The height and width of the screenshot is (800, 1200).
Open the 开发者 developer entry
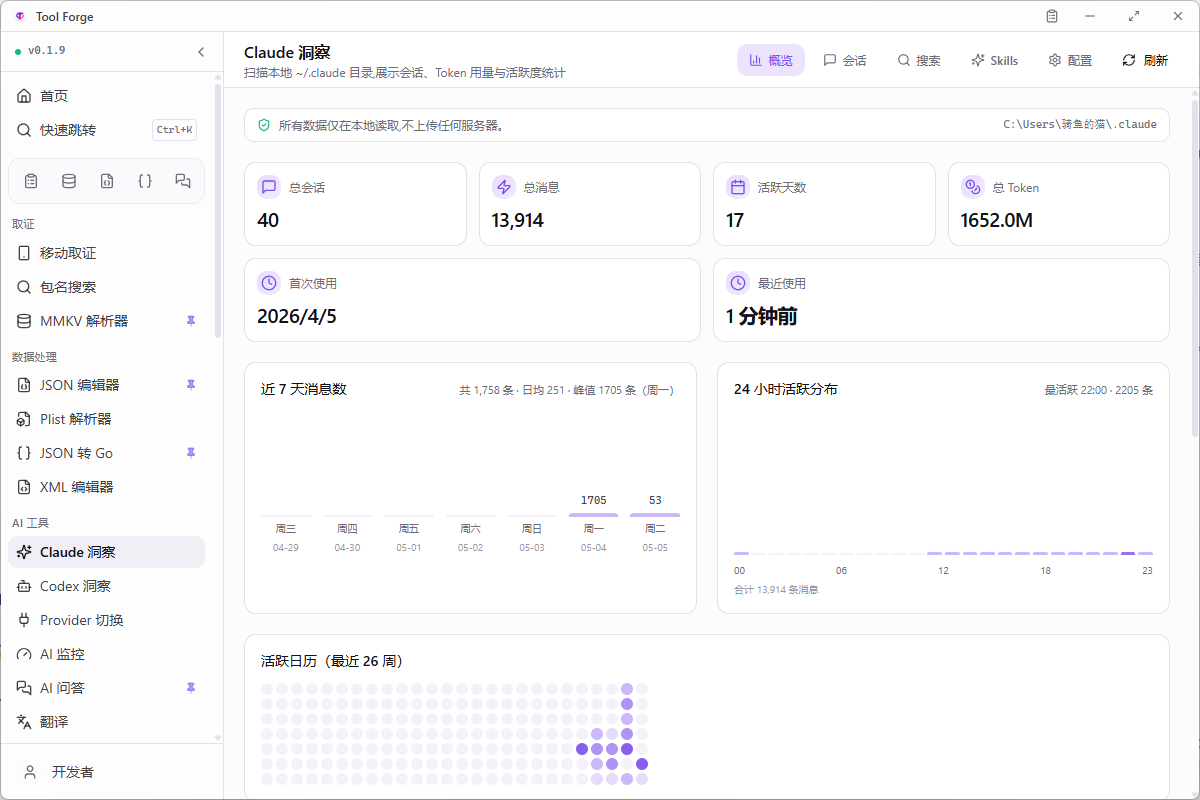pyautogui.click(x=111, y=772)
